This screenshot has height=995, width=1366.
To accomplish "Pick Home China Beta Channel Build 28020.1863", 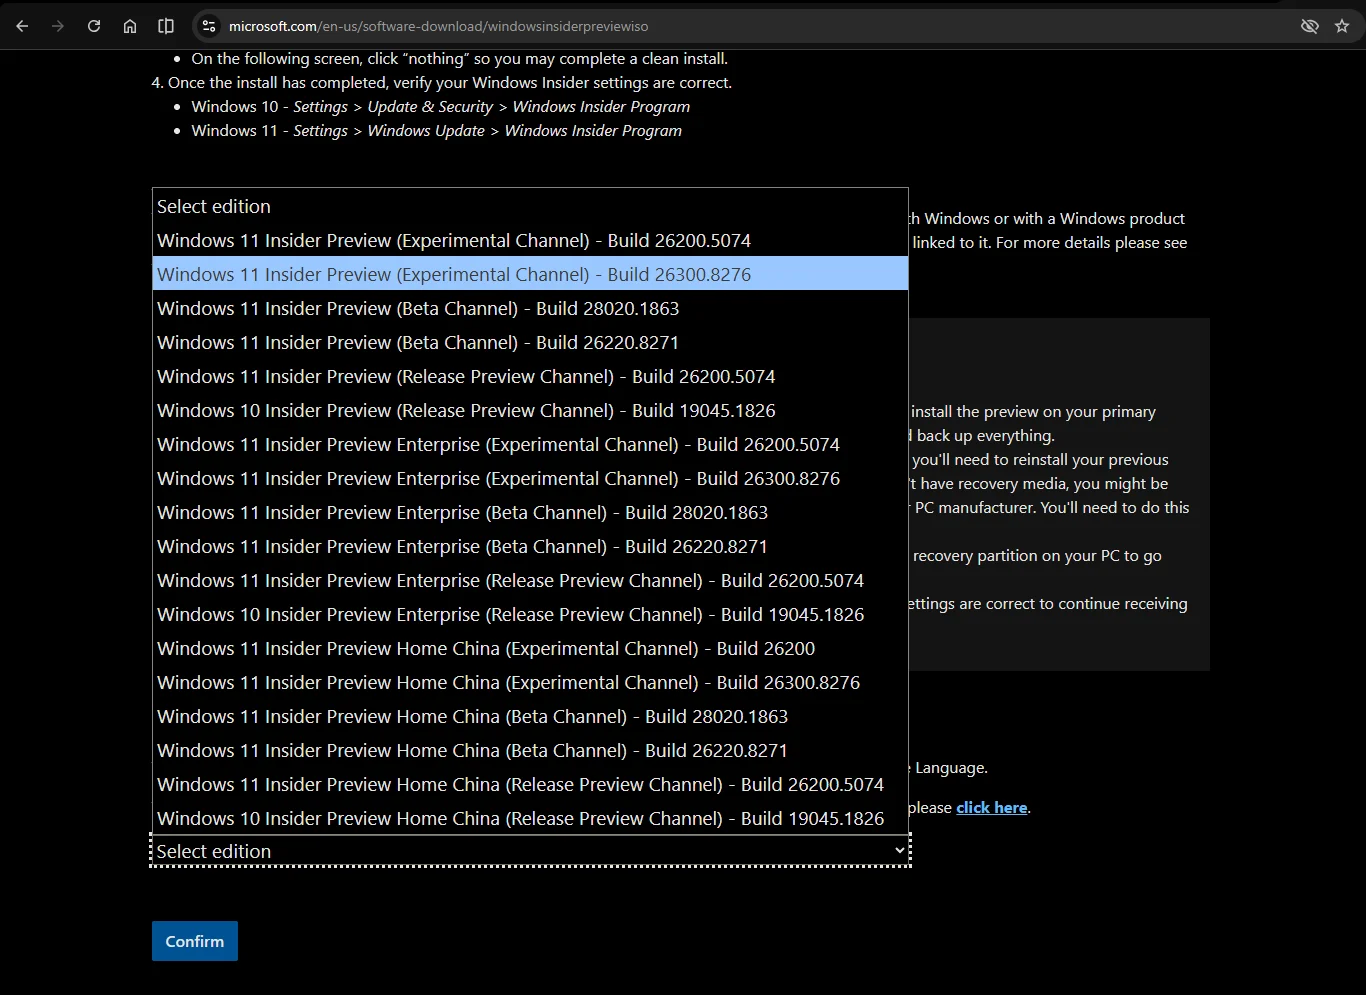I will point(530,716).
